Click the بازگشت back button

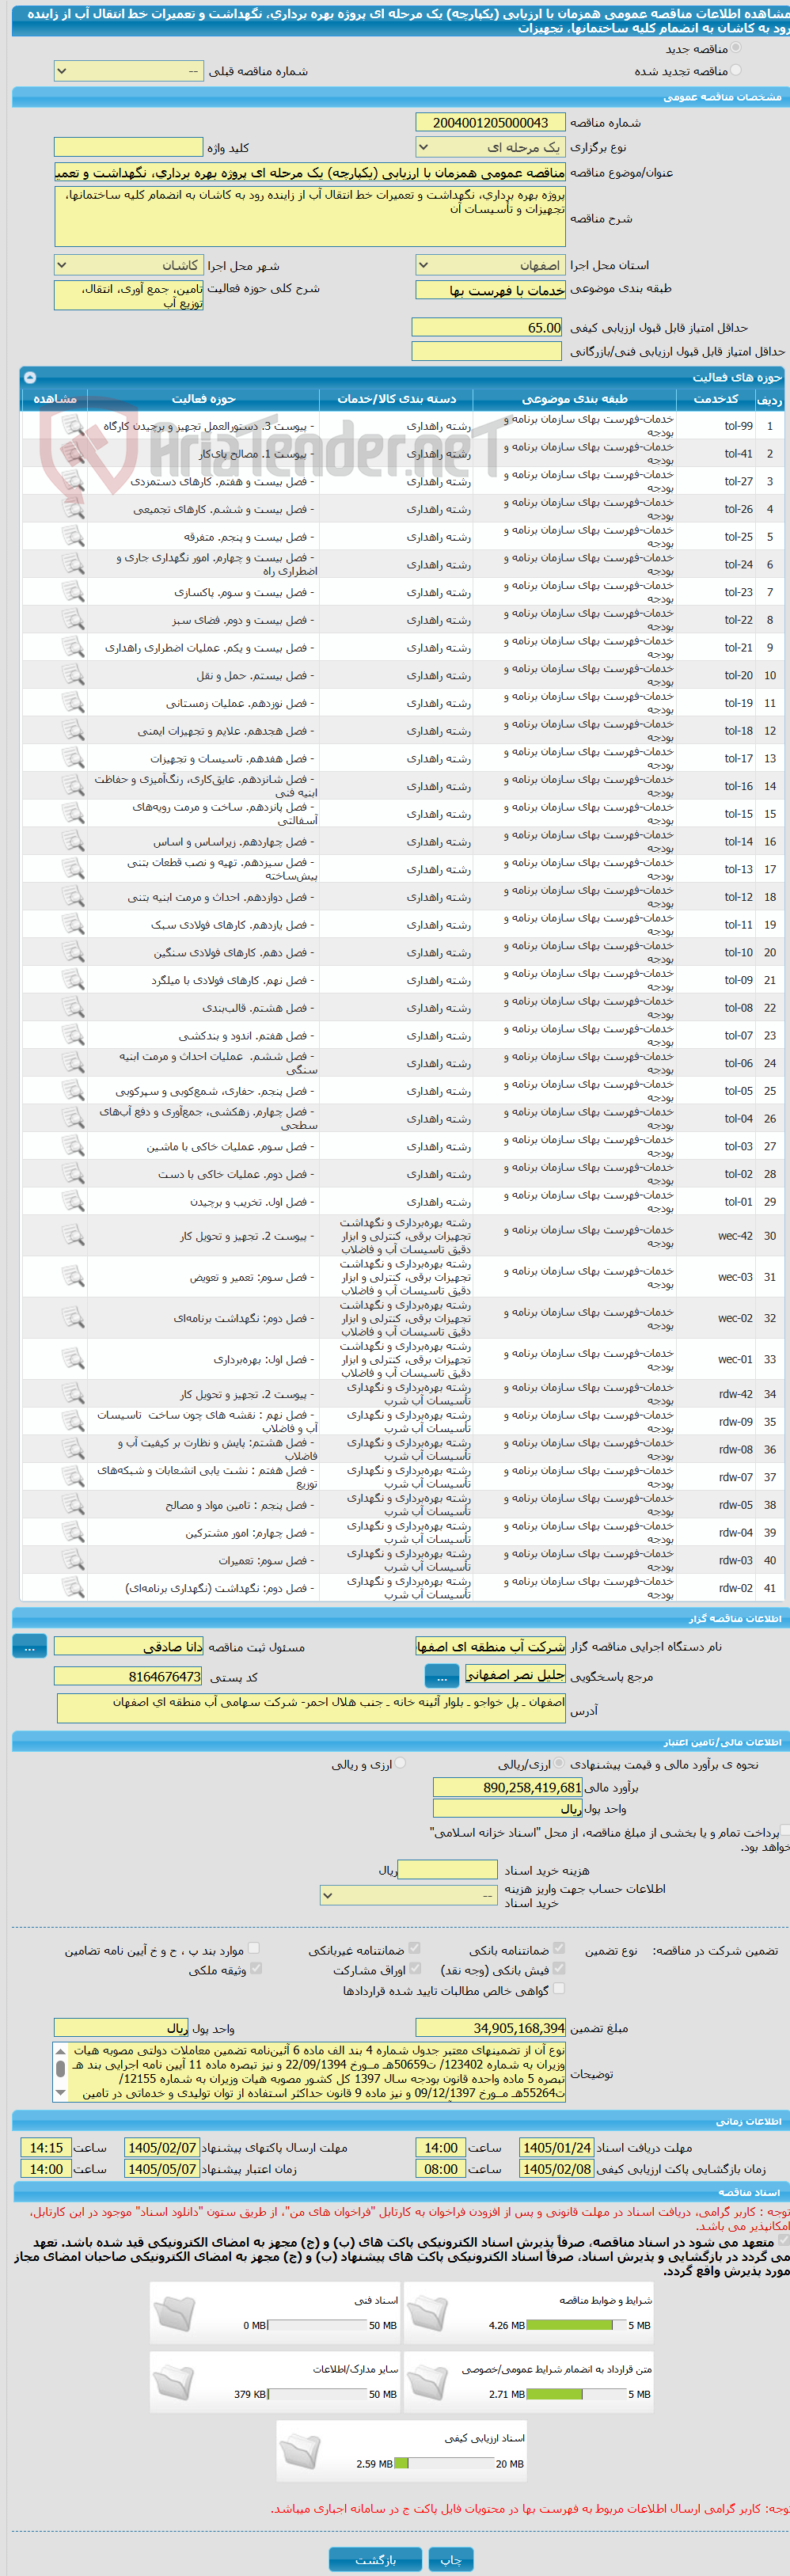tap(375, 2558)
